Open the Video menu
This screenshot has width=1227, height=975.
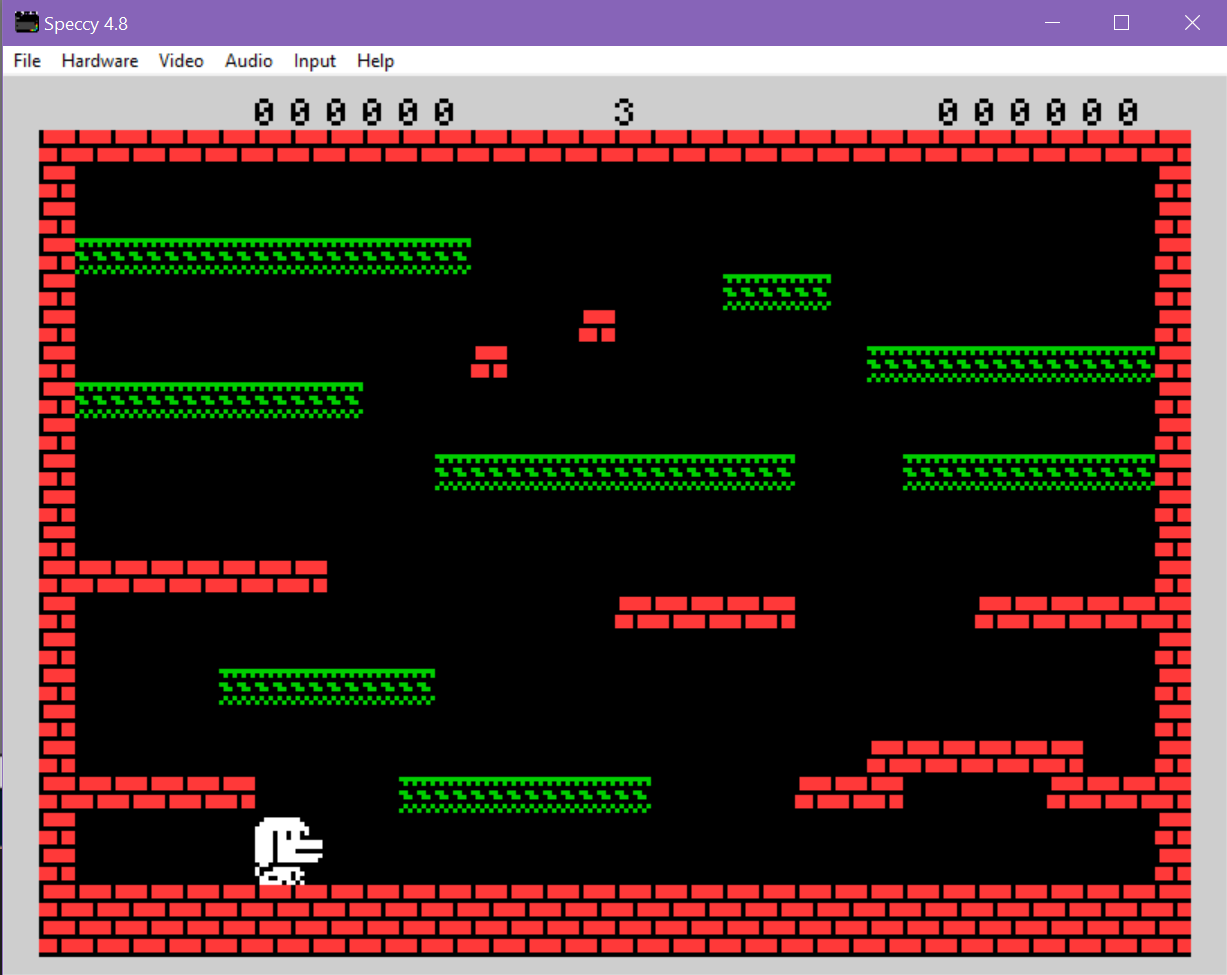[181, 61]
